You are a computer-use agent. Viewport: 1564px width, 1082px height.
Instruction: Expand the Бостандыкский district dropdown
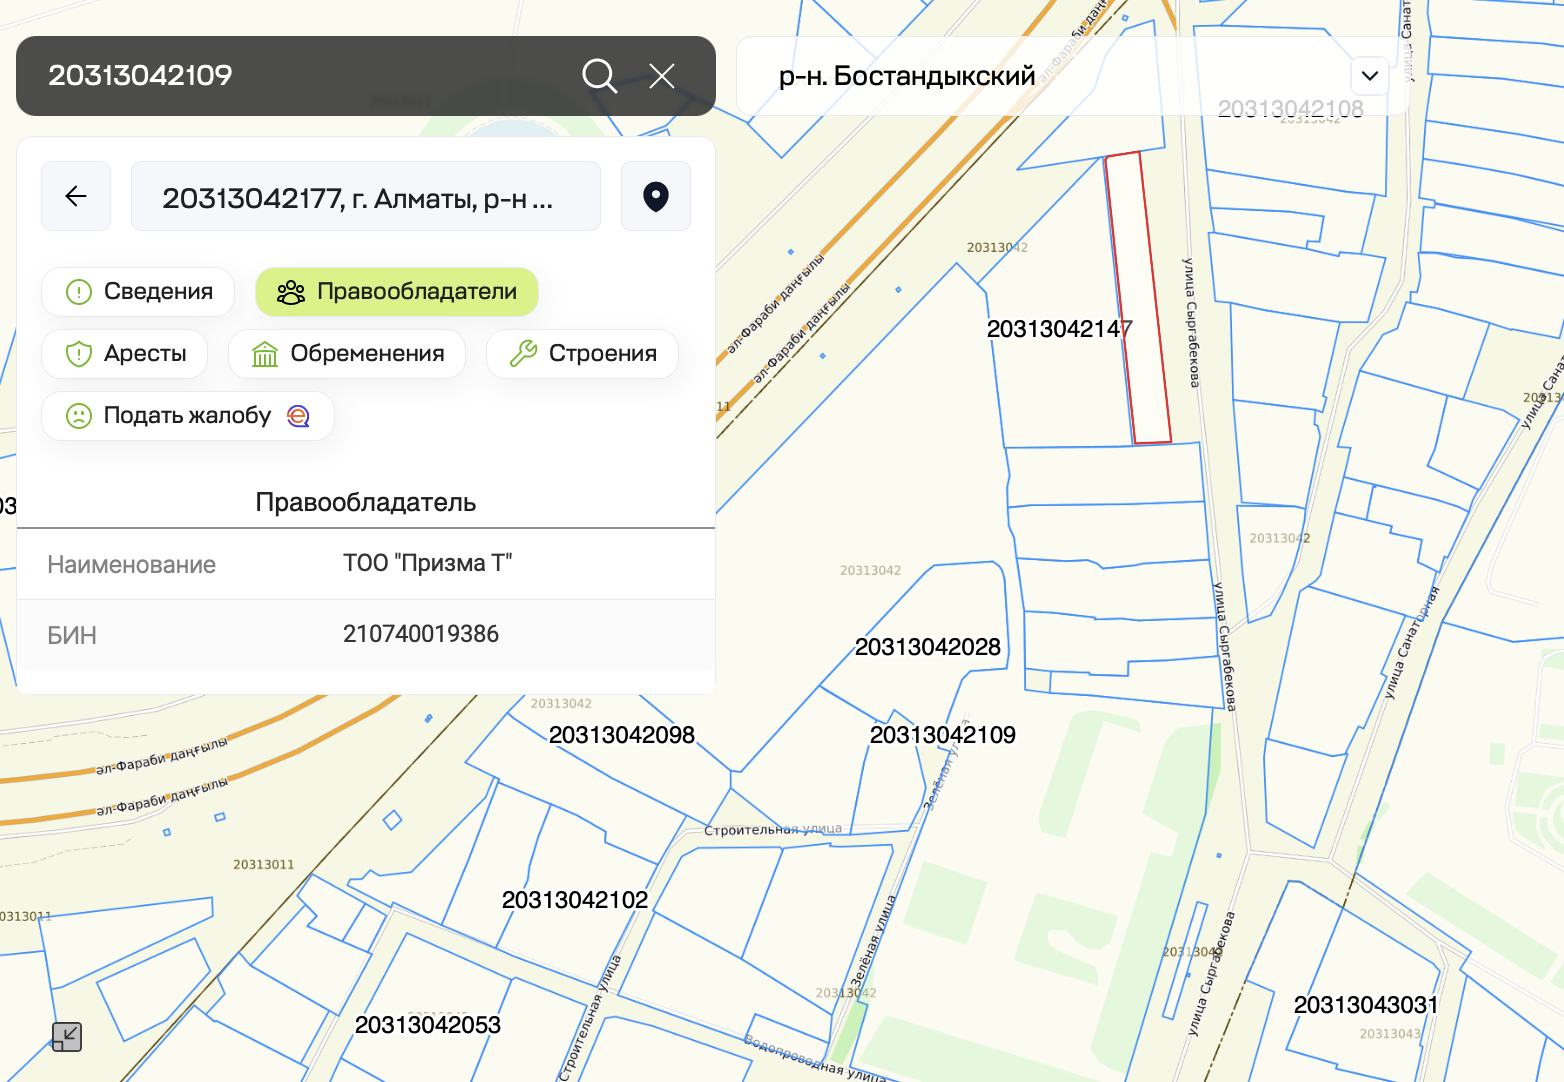click(1369, 76)
